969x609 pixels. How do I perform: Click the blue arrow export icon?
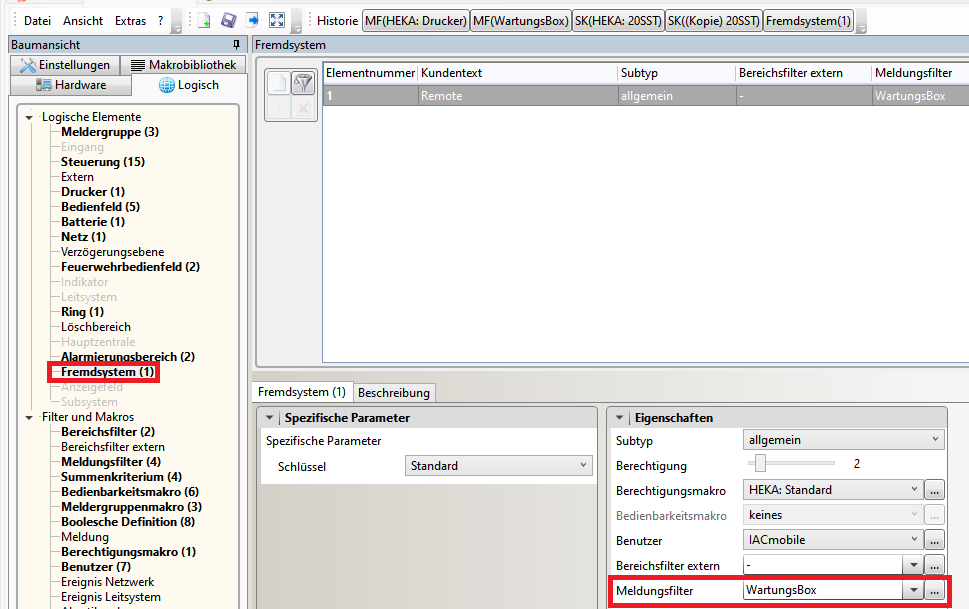(x=253, y=20)
